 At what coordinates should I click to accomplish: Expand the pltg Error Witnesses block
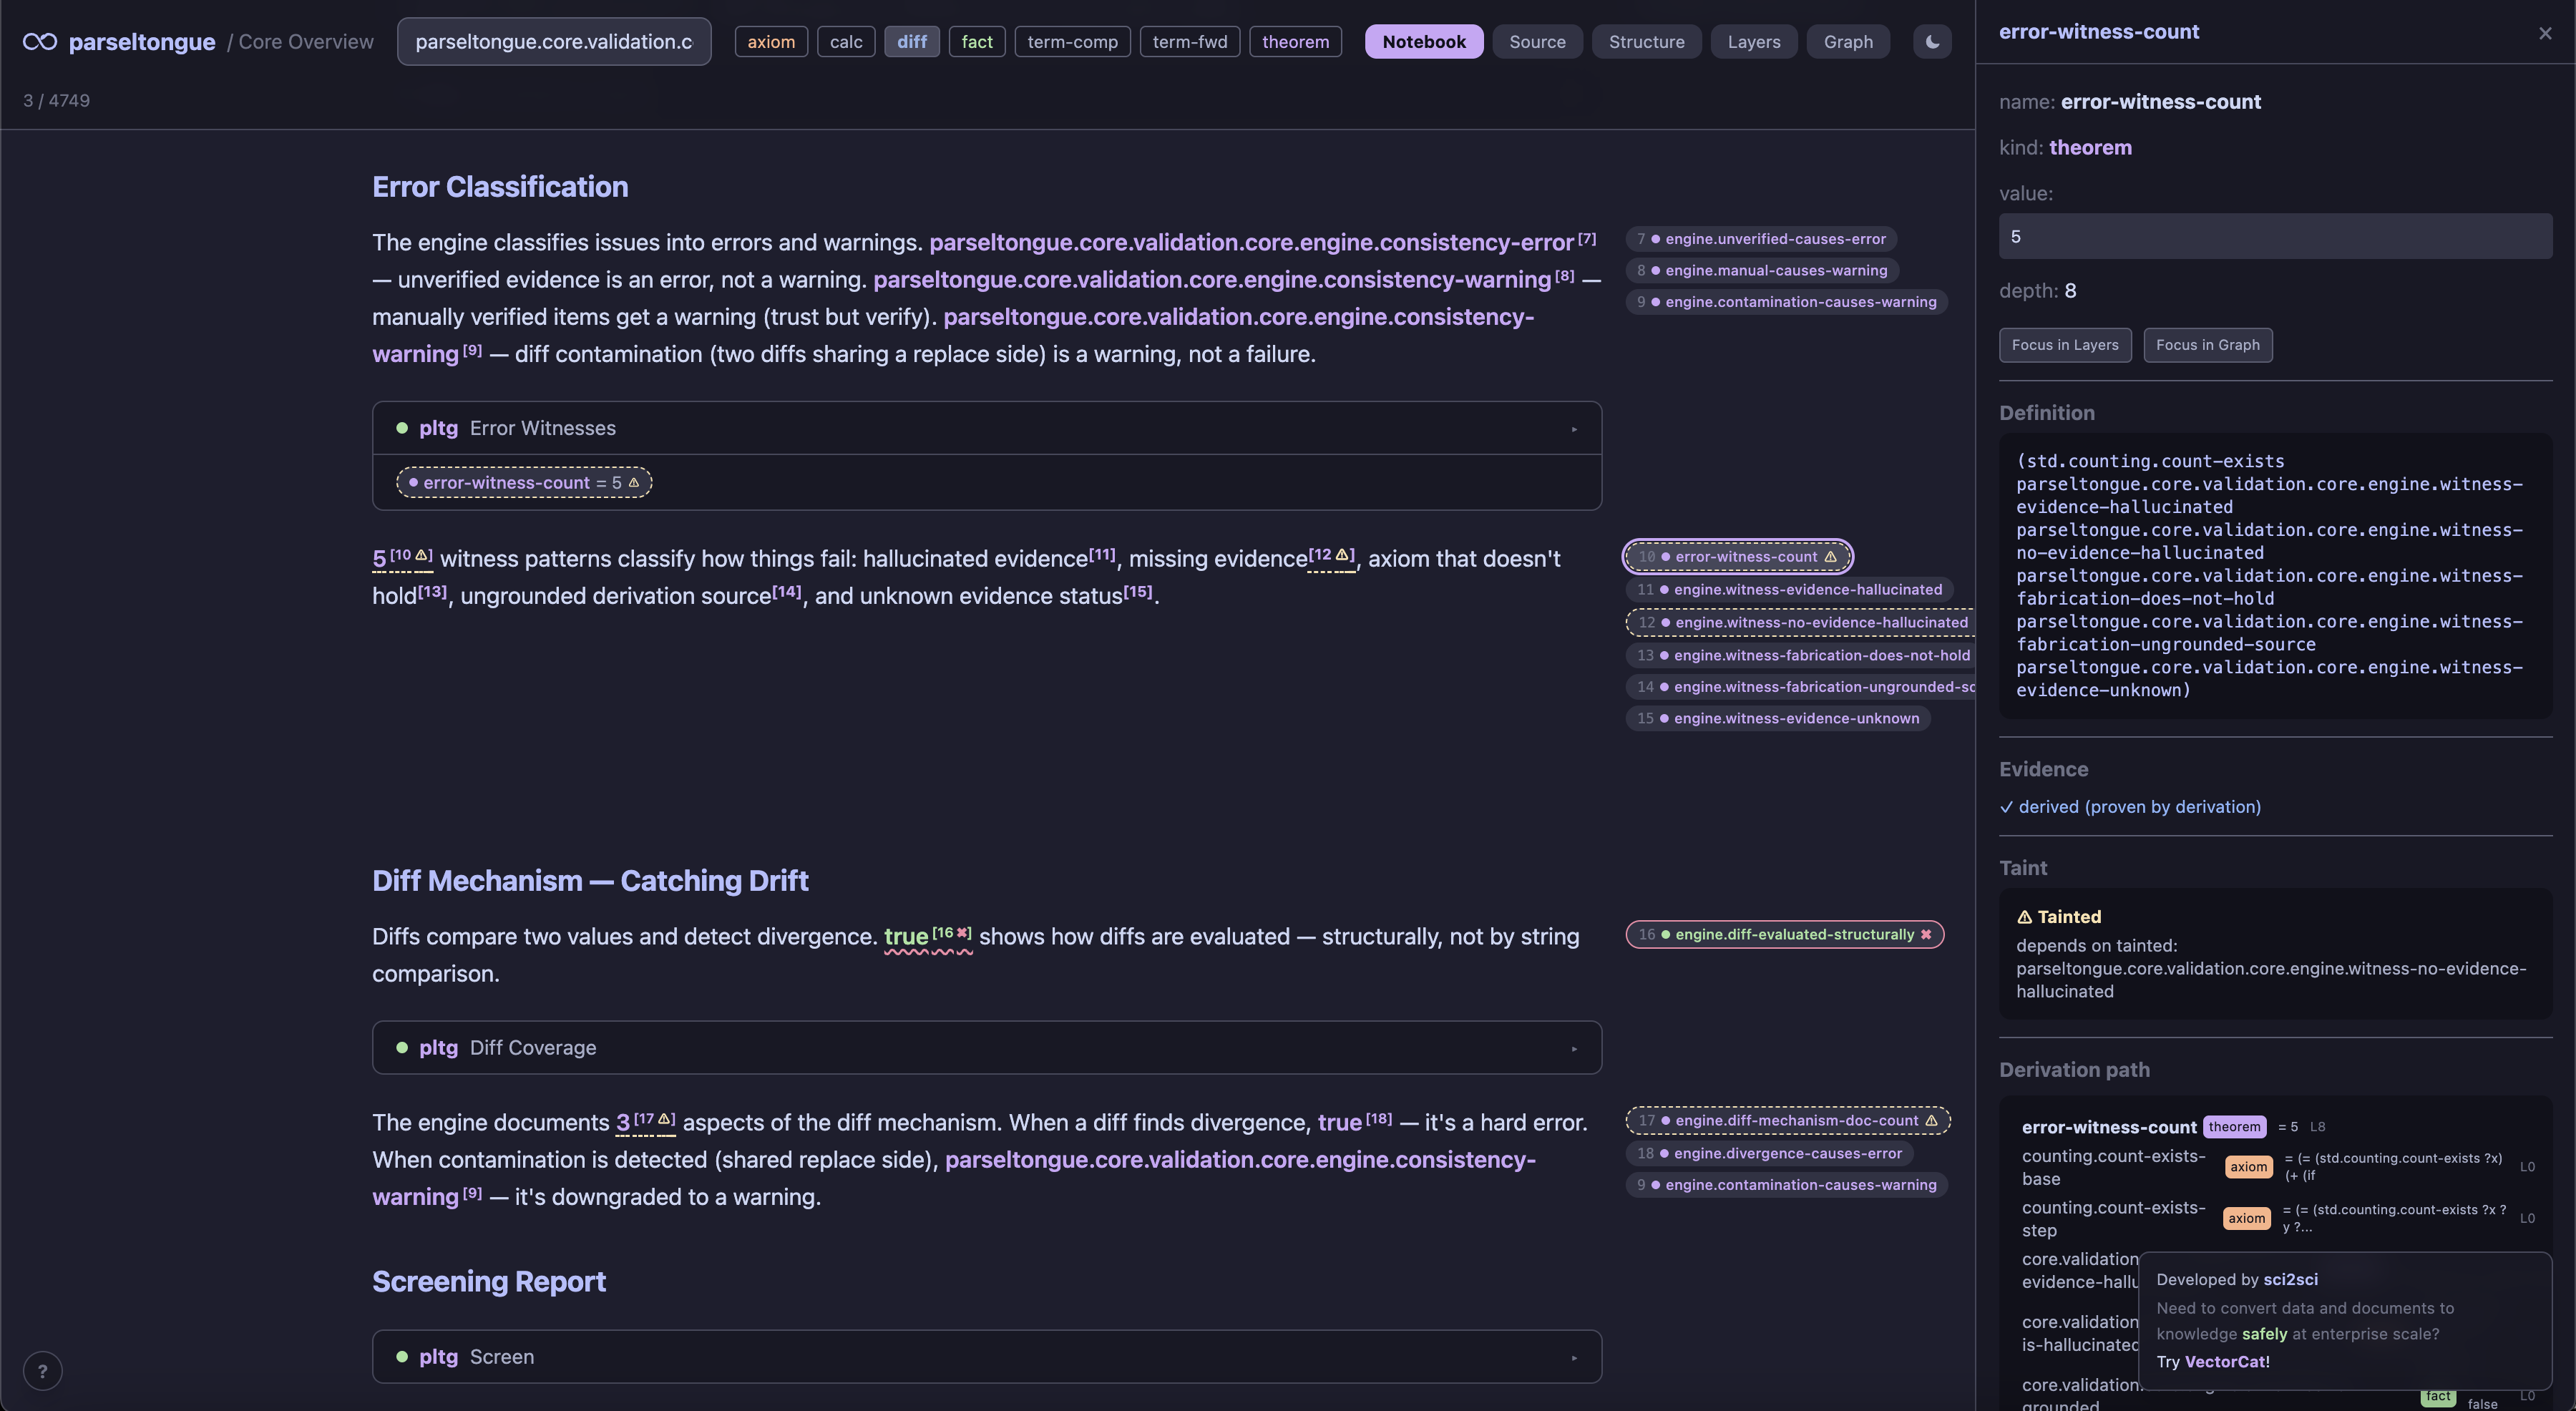[x=1574, y=429]
